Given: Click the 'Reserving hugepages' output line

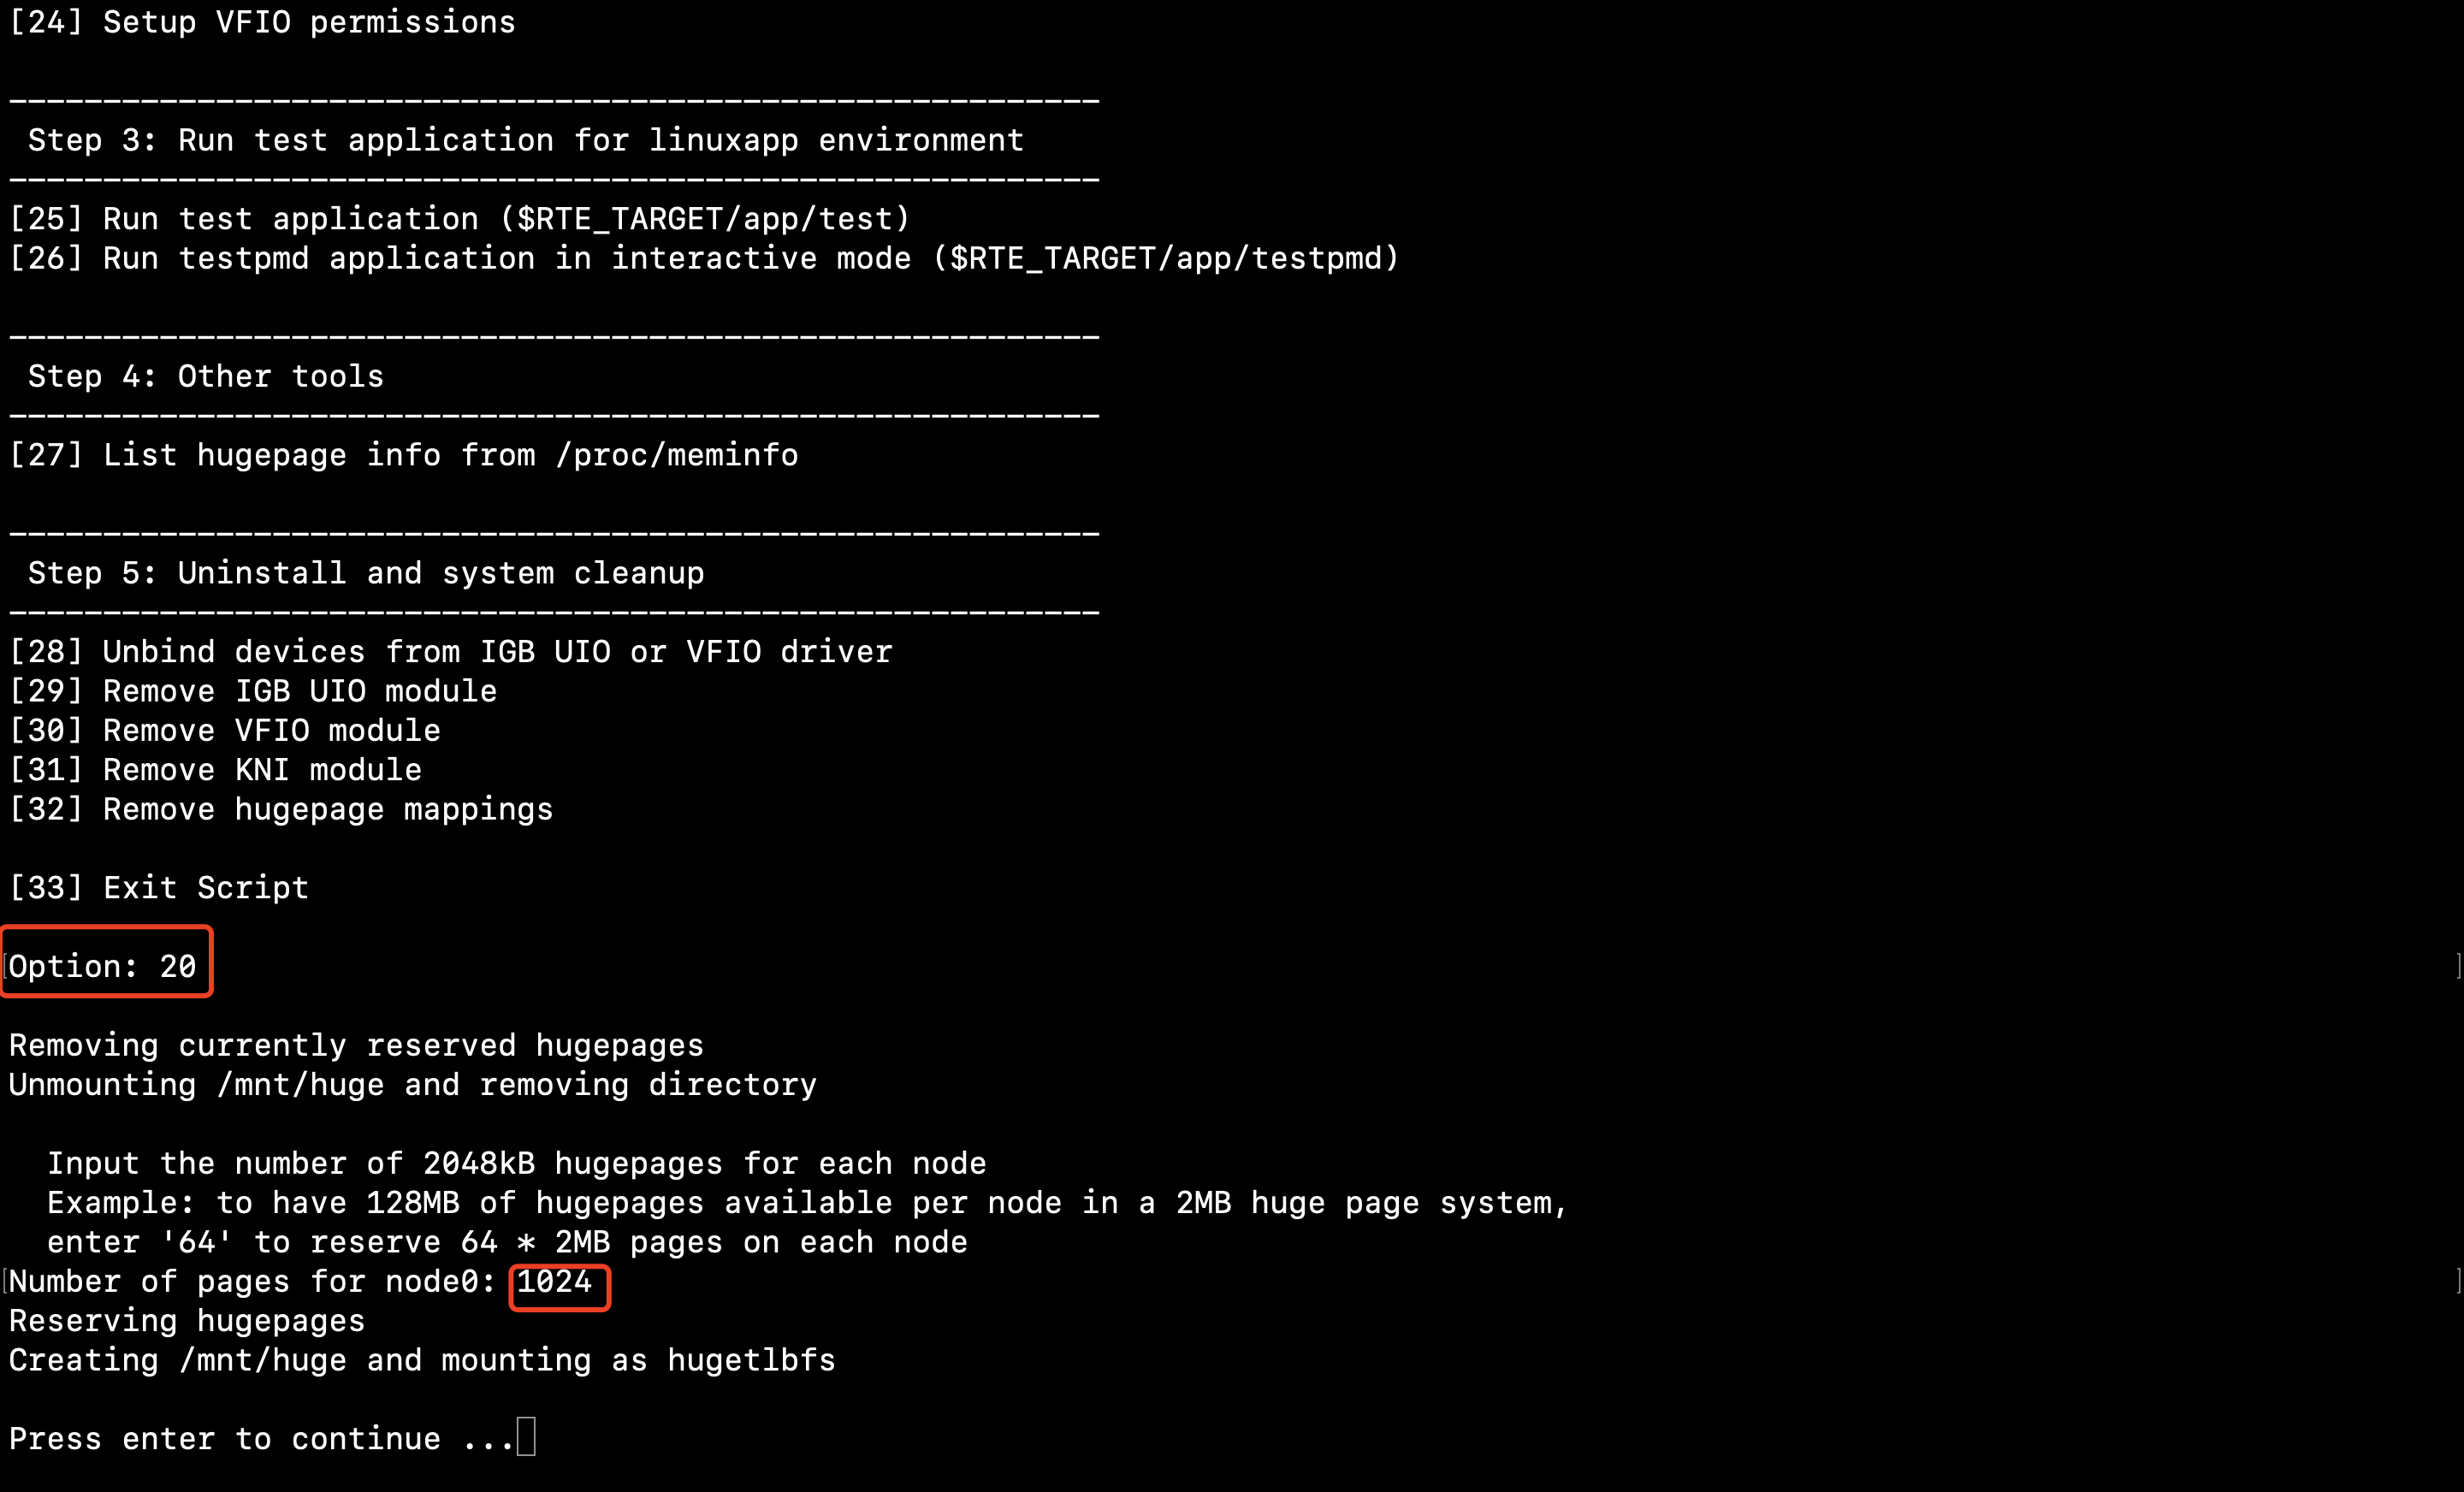Looking at the screenshot, I should tap(187, 1321).
